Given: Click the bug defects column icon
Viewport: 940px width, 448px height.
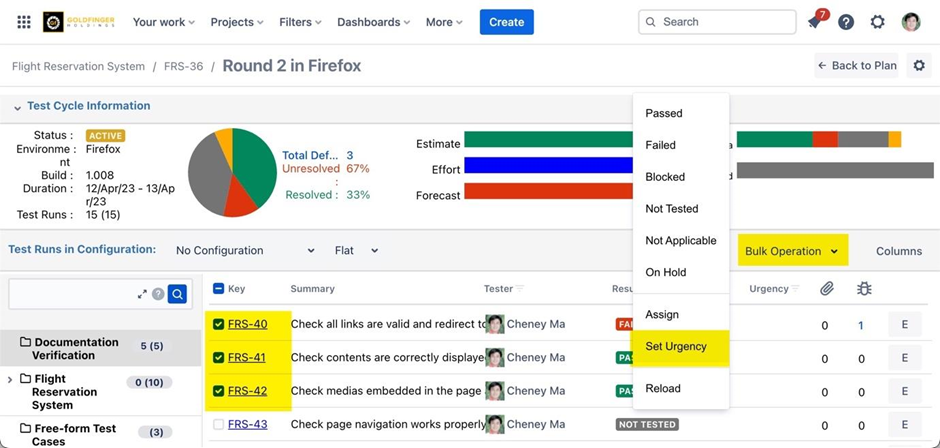Looking at the screenshot, I should pos(866,289).
